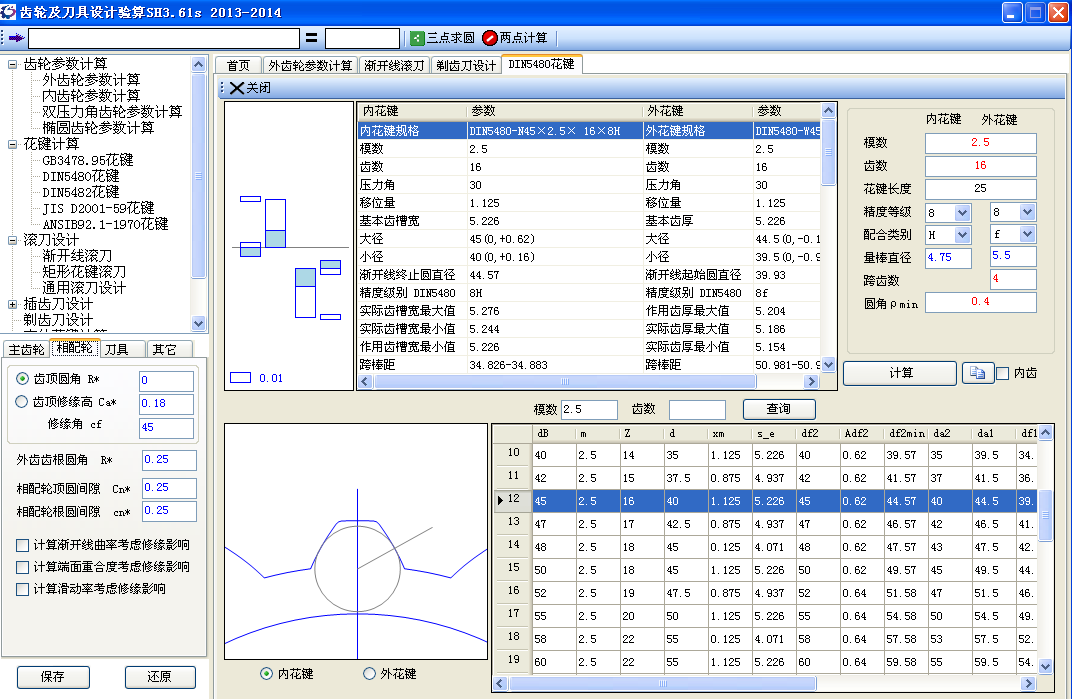This screenshot has height=700, width=1072.
Task: Open the 外花键 精度等级 dropdown
Action: 1027,213
